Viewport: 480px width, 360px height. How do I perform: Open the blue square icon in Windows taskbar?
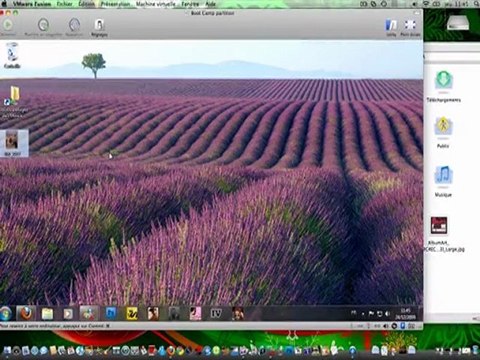pos(111,313)
